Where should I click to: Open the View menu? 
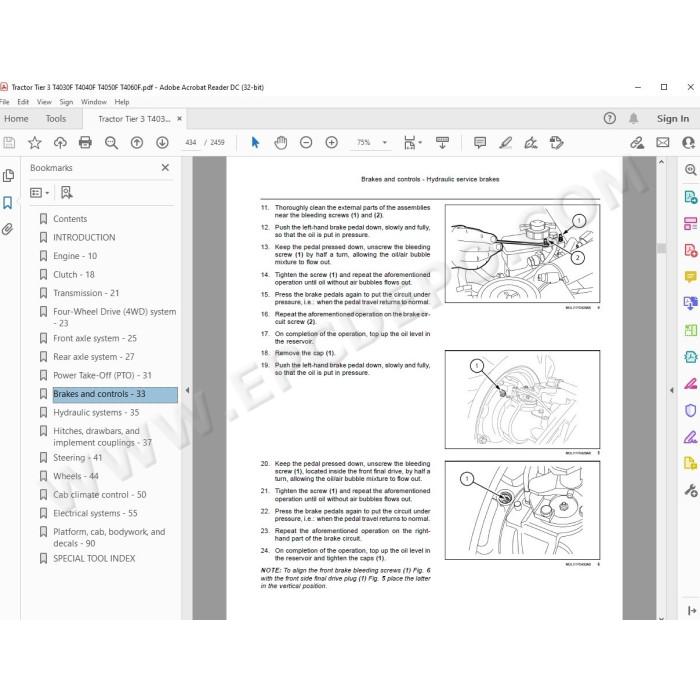(44, 102)
